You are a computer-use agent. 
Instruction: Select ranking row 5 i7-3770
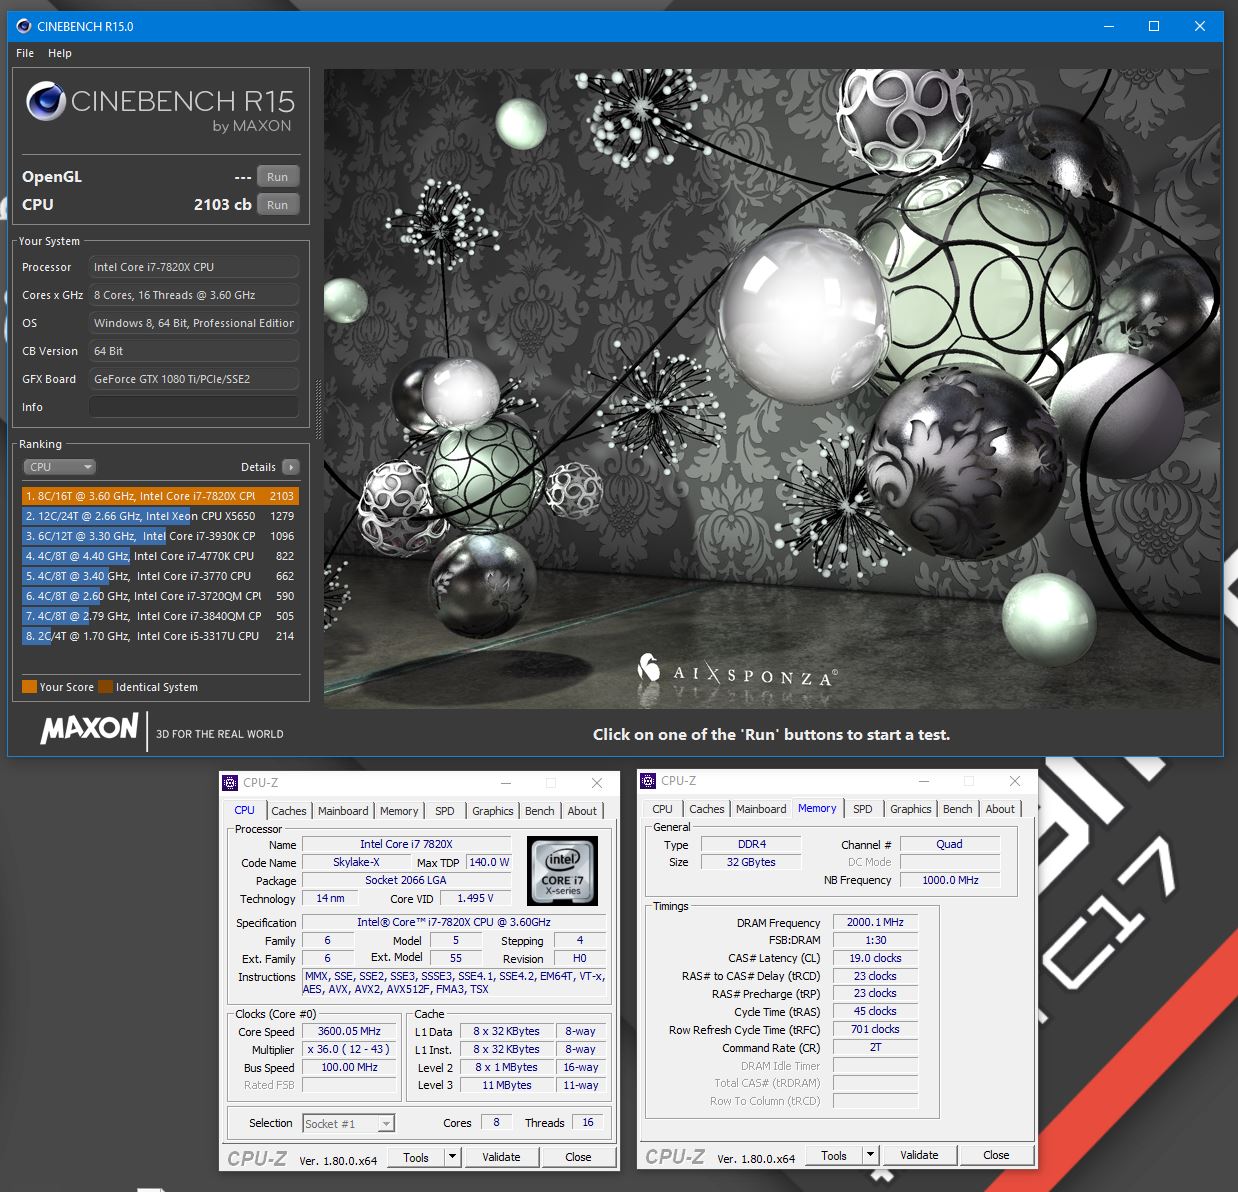tap(160, 576)
